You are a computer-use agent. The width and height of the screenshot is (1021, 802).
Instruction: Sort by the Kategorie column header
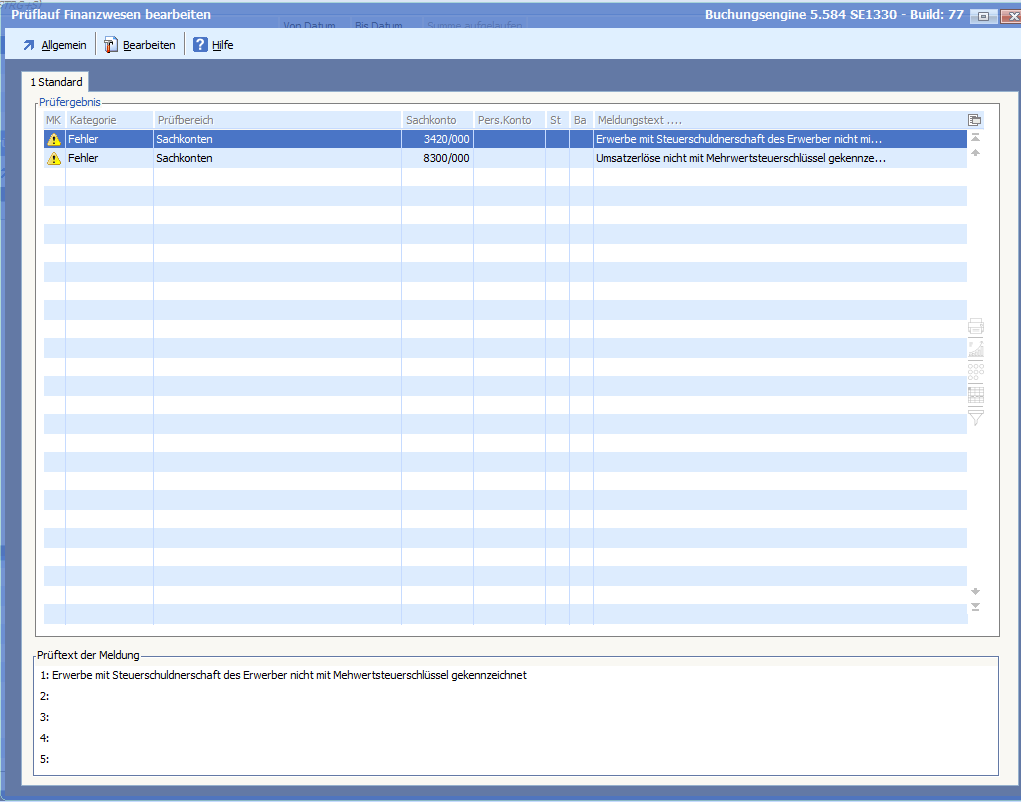(108, 120)
